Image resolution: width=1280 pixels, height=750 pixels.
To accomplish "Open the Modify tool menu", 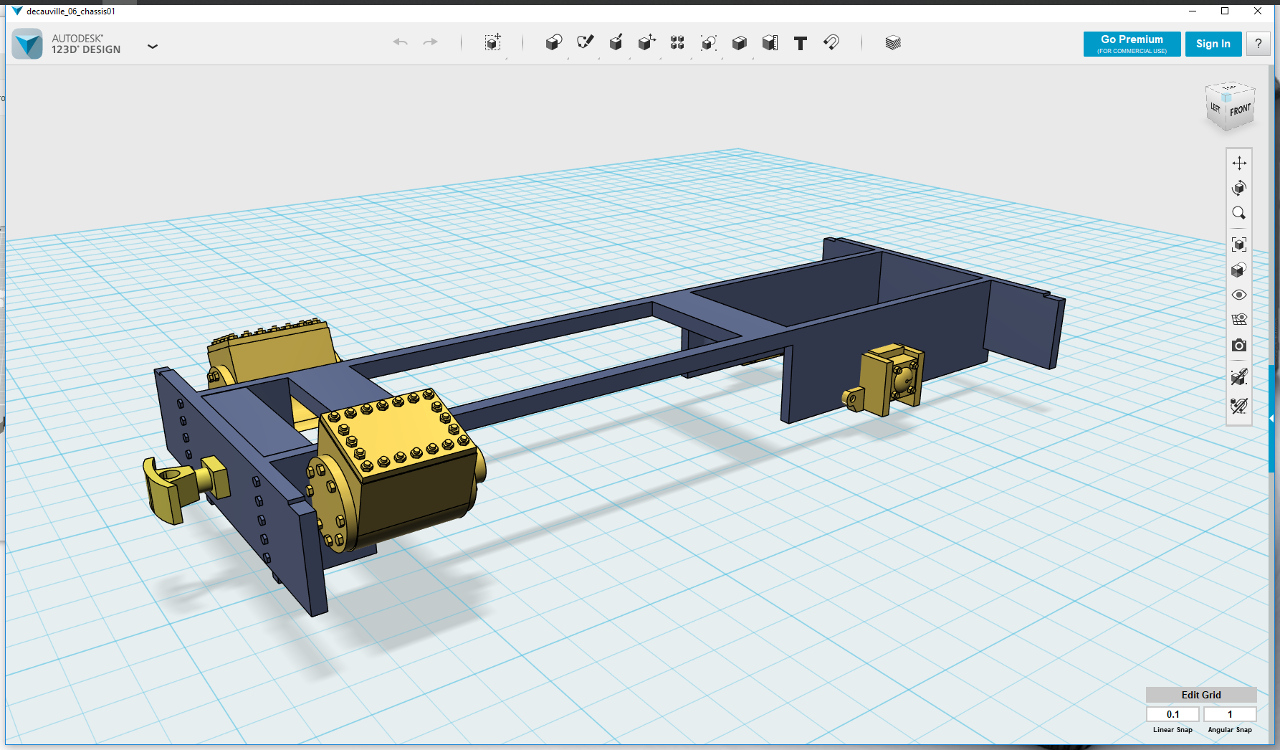I will [647, 43].
